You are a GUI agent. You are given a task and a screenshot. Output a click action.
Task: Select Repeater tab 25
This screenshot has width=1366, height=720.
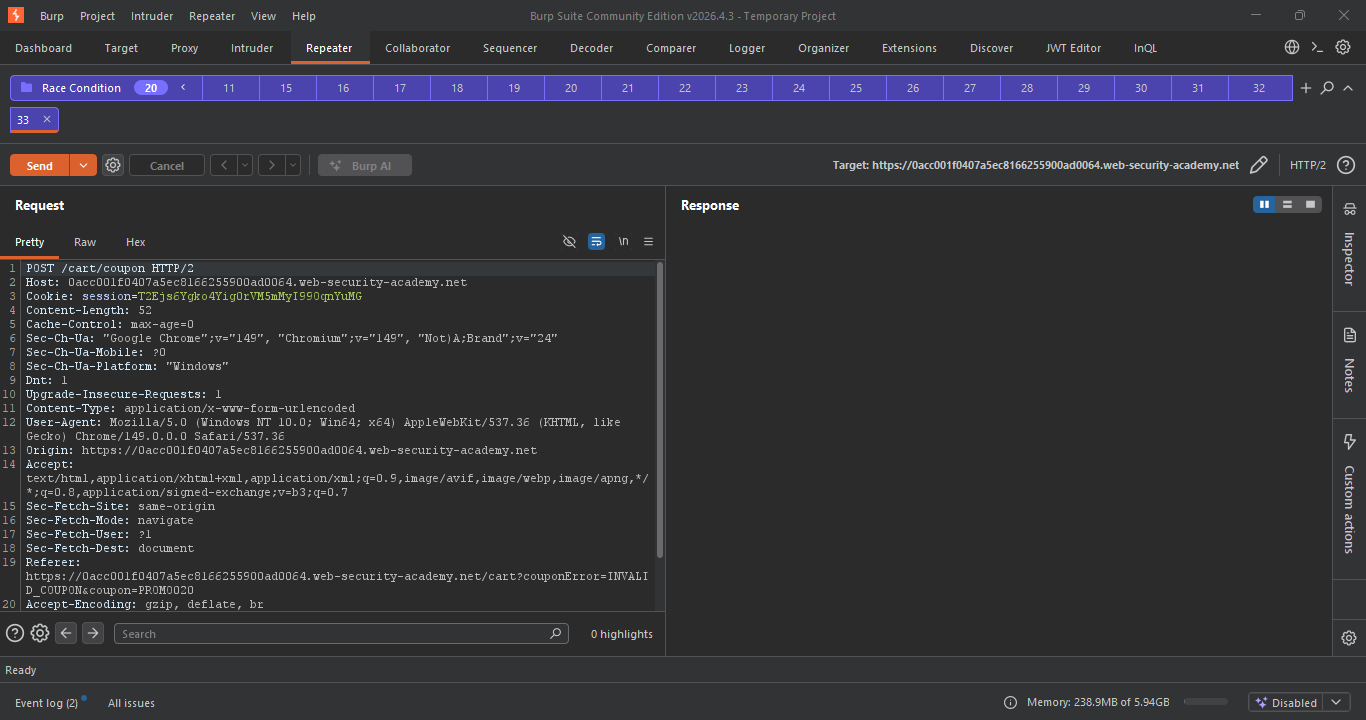tap(856, 88)
